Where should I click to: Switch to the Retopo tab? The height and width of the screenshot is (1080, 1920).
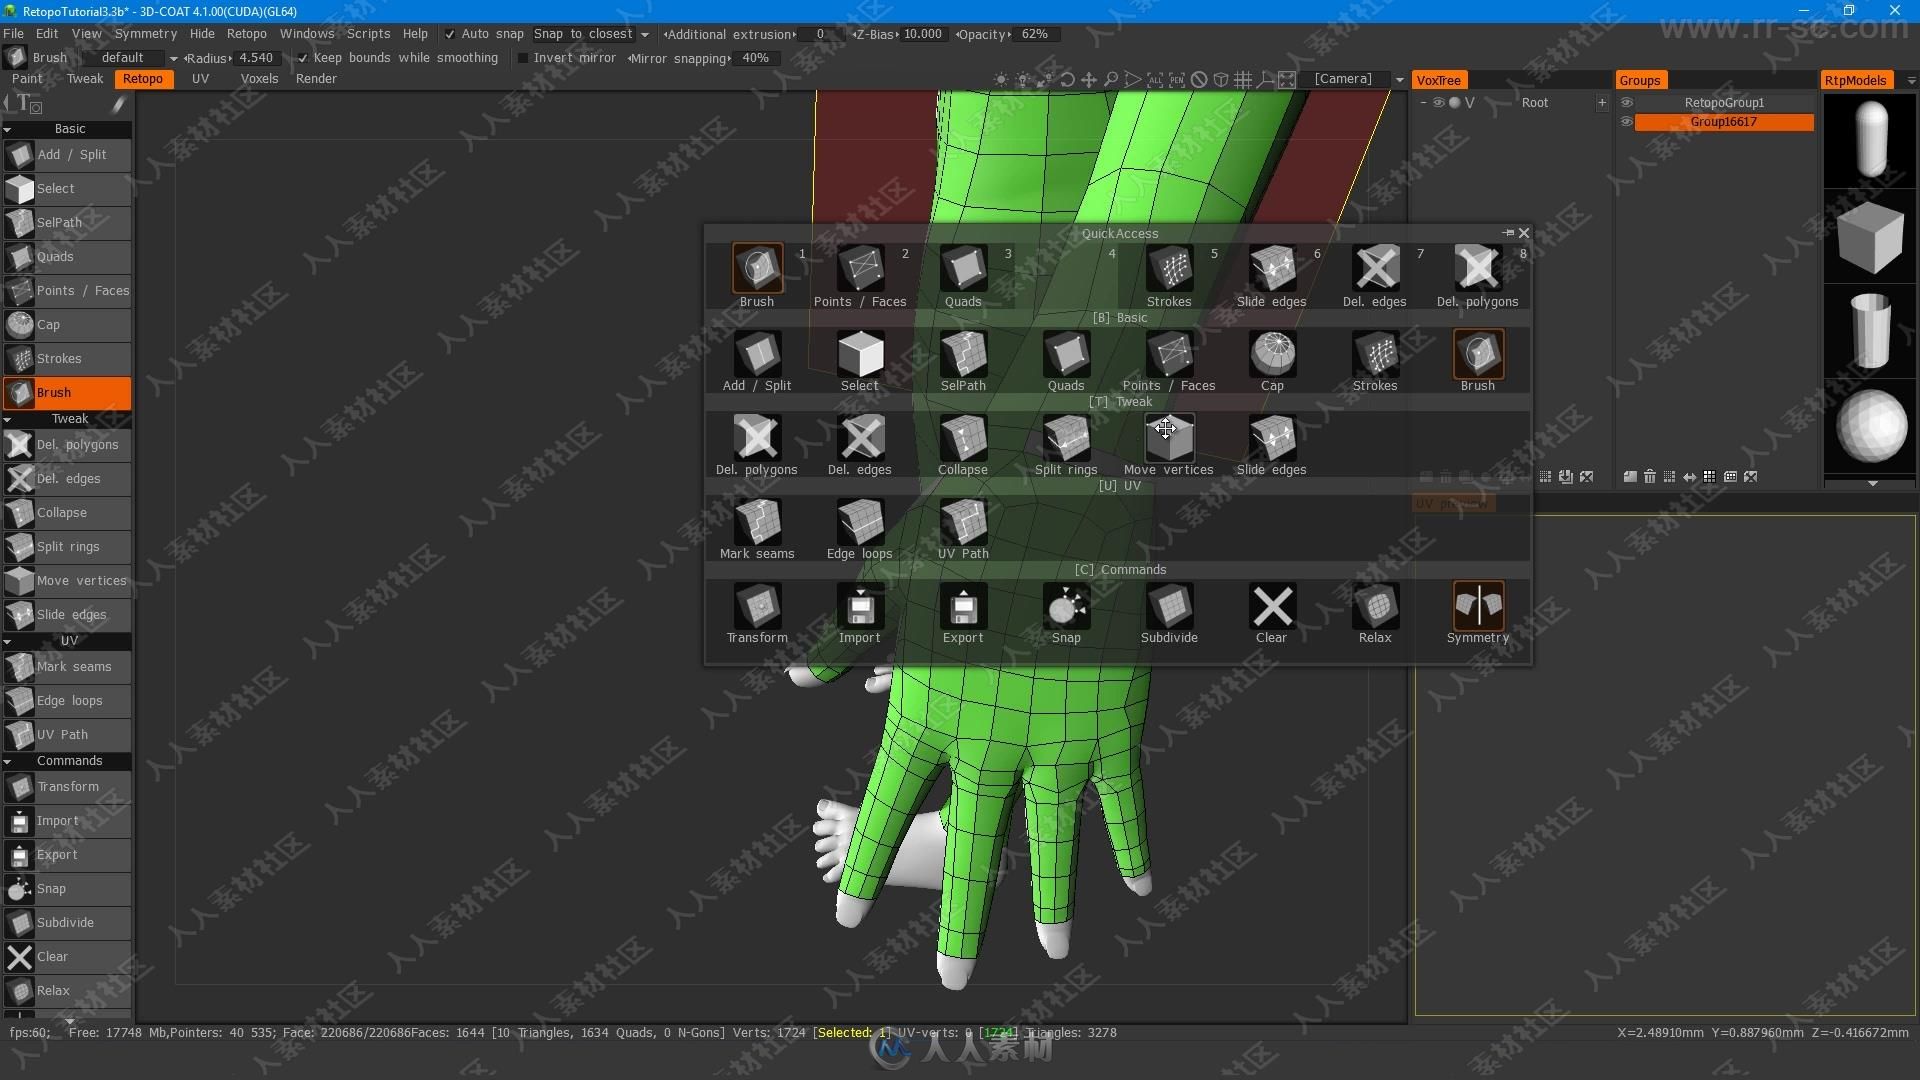click(144, 80)
